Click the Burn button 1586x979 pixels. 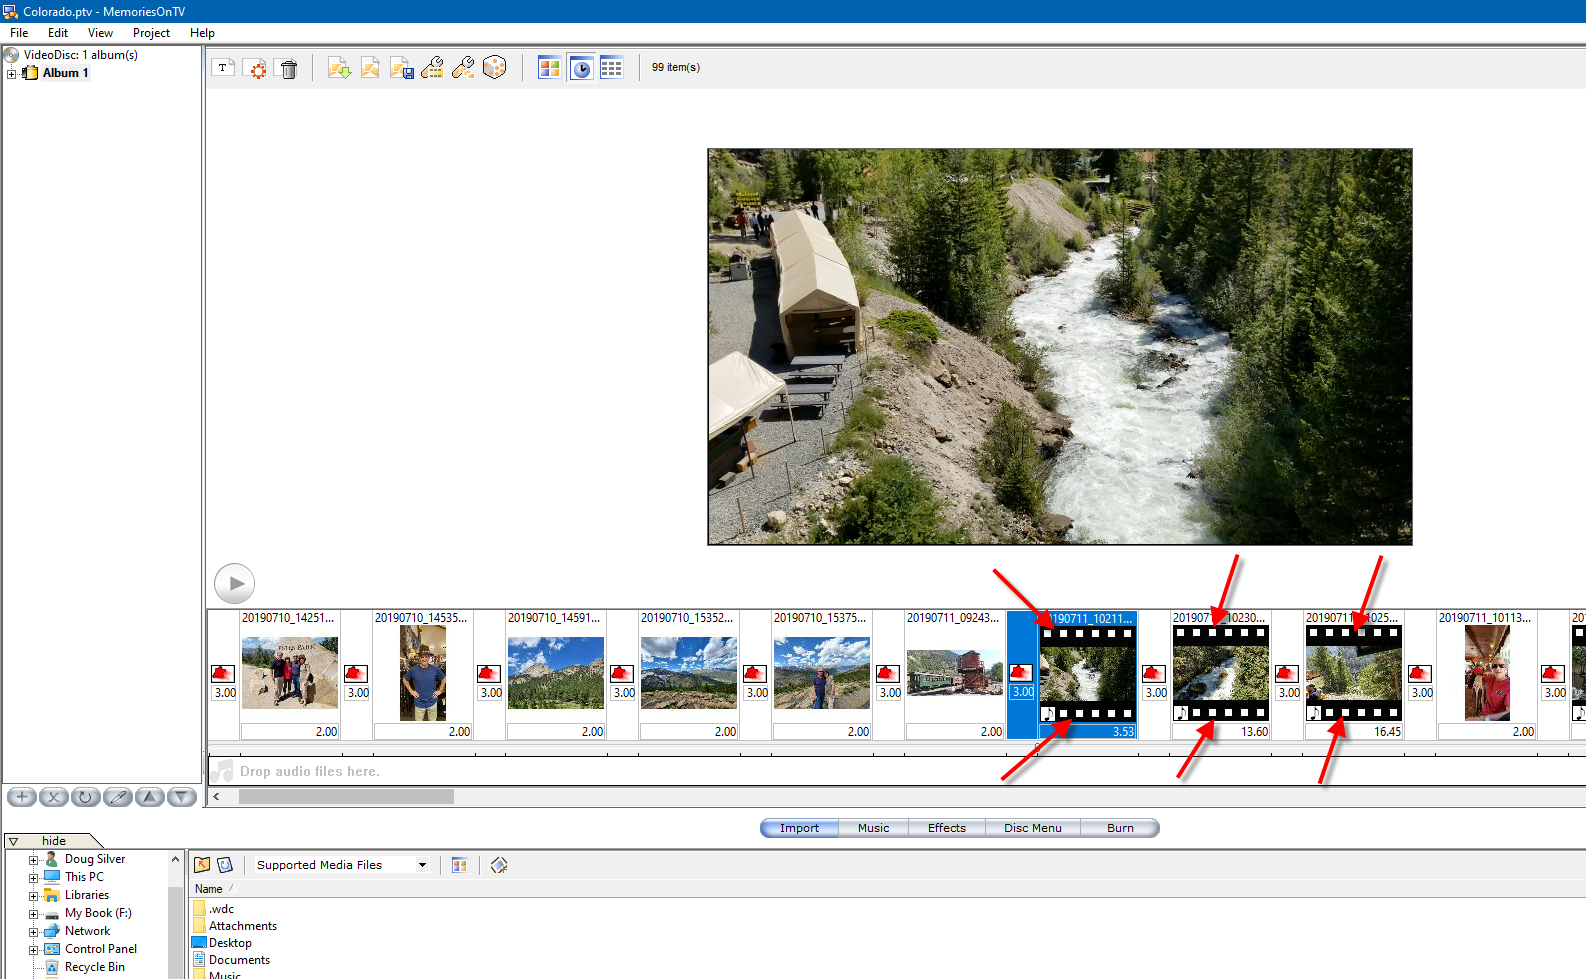pyautogui.click(x=1120, y=828)
